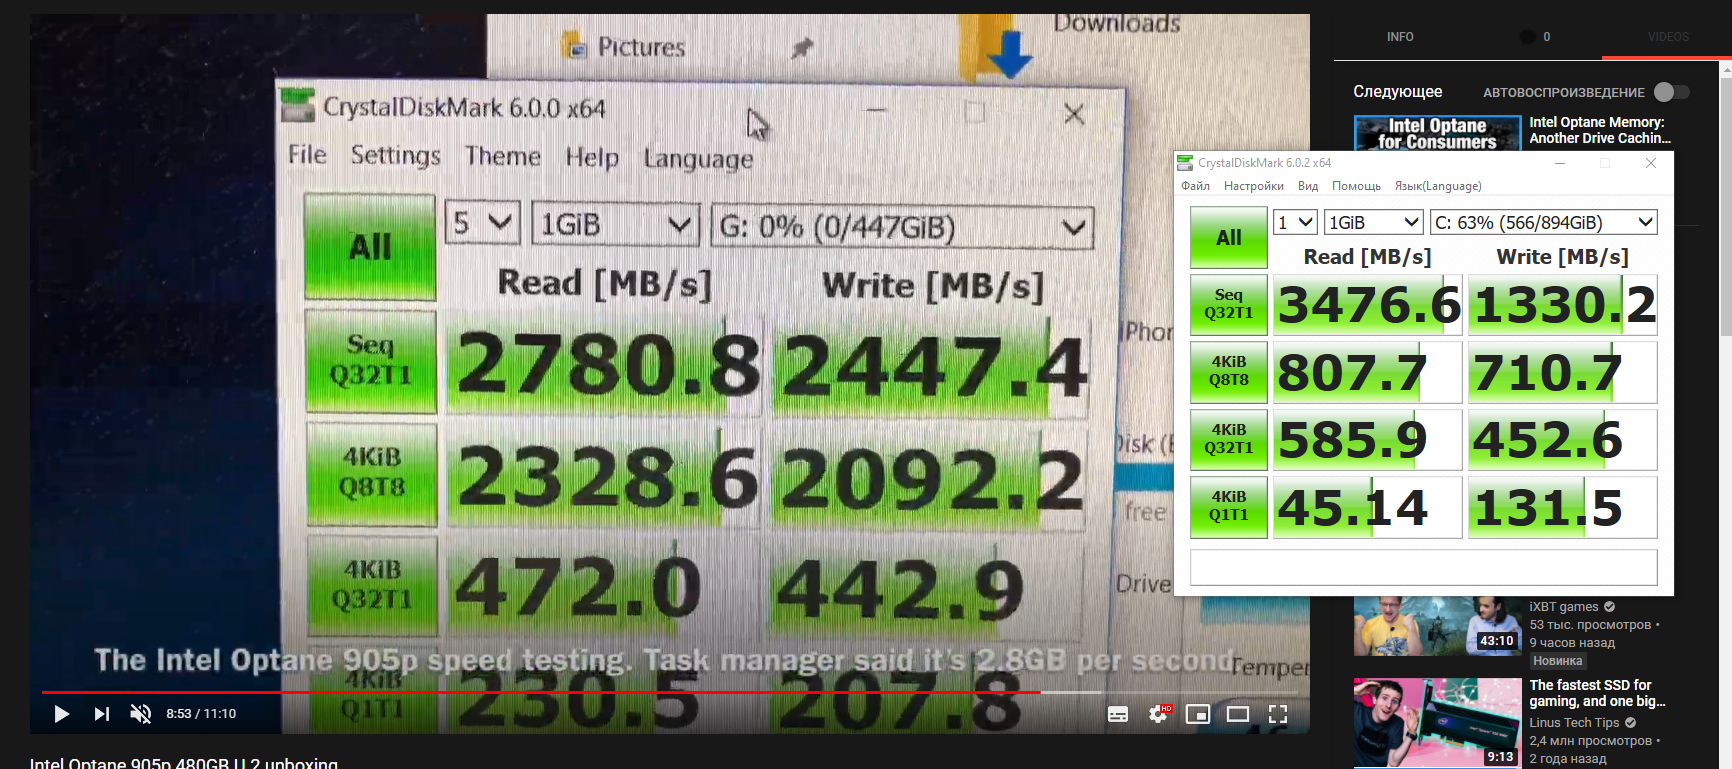Open the VIDEOS tab
This screenshot has height=769, width=1732.
click(x=1668, y=37)
